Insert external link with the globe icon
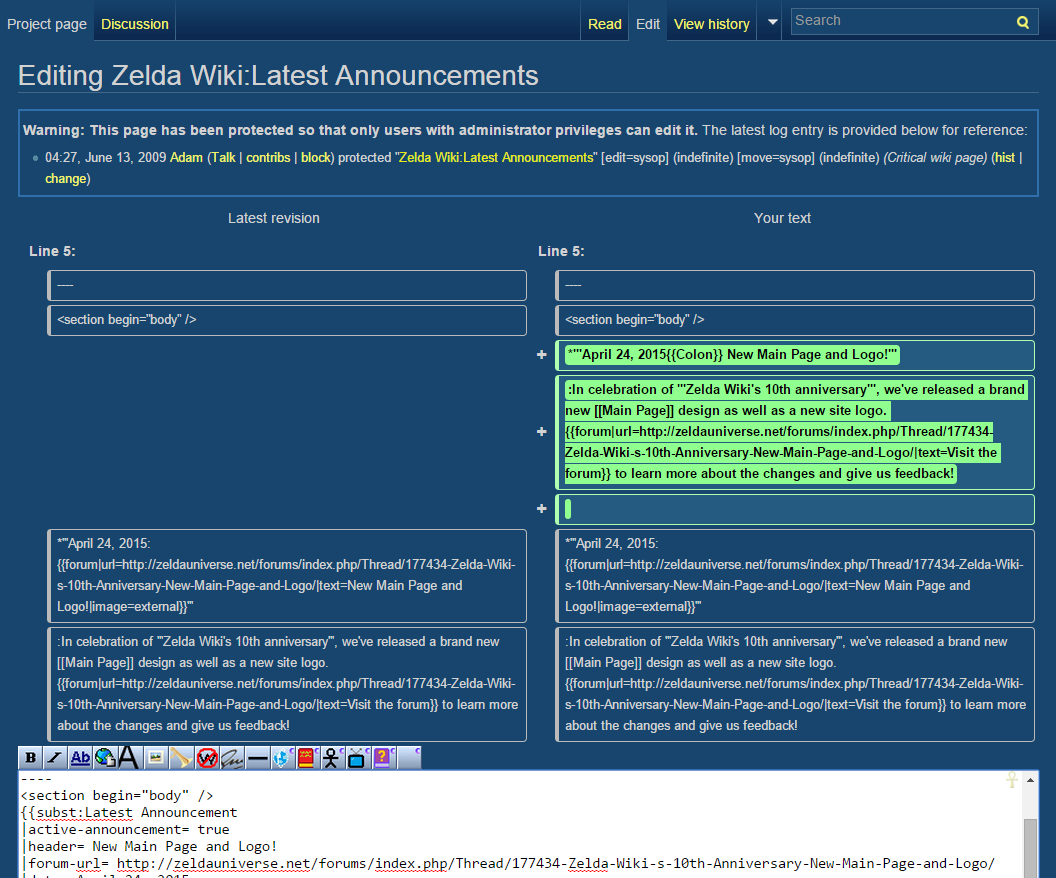 click(x=105, y=758)
